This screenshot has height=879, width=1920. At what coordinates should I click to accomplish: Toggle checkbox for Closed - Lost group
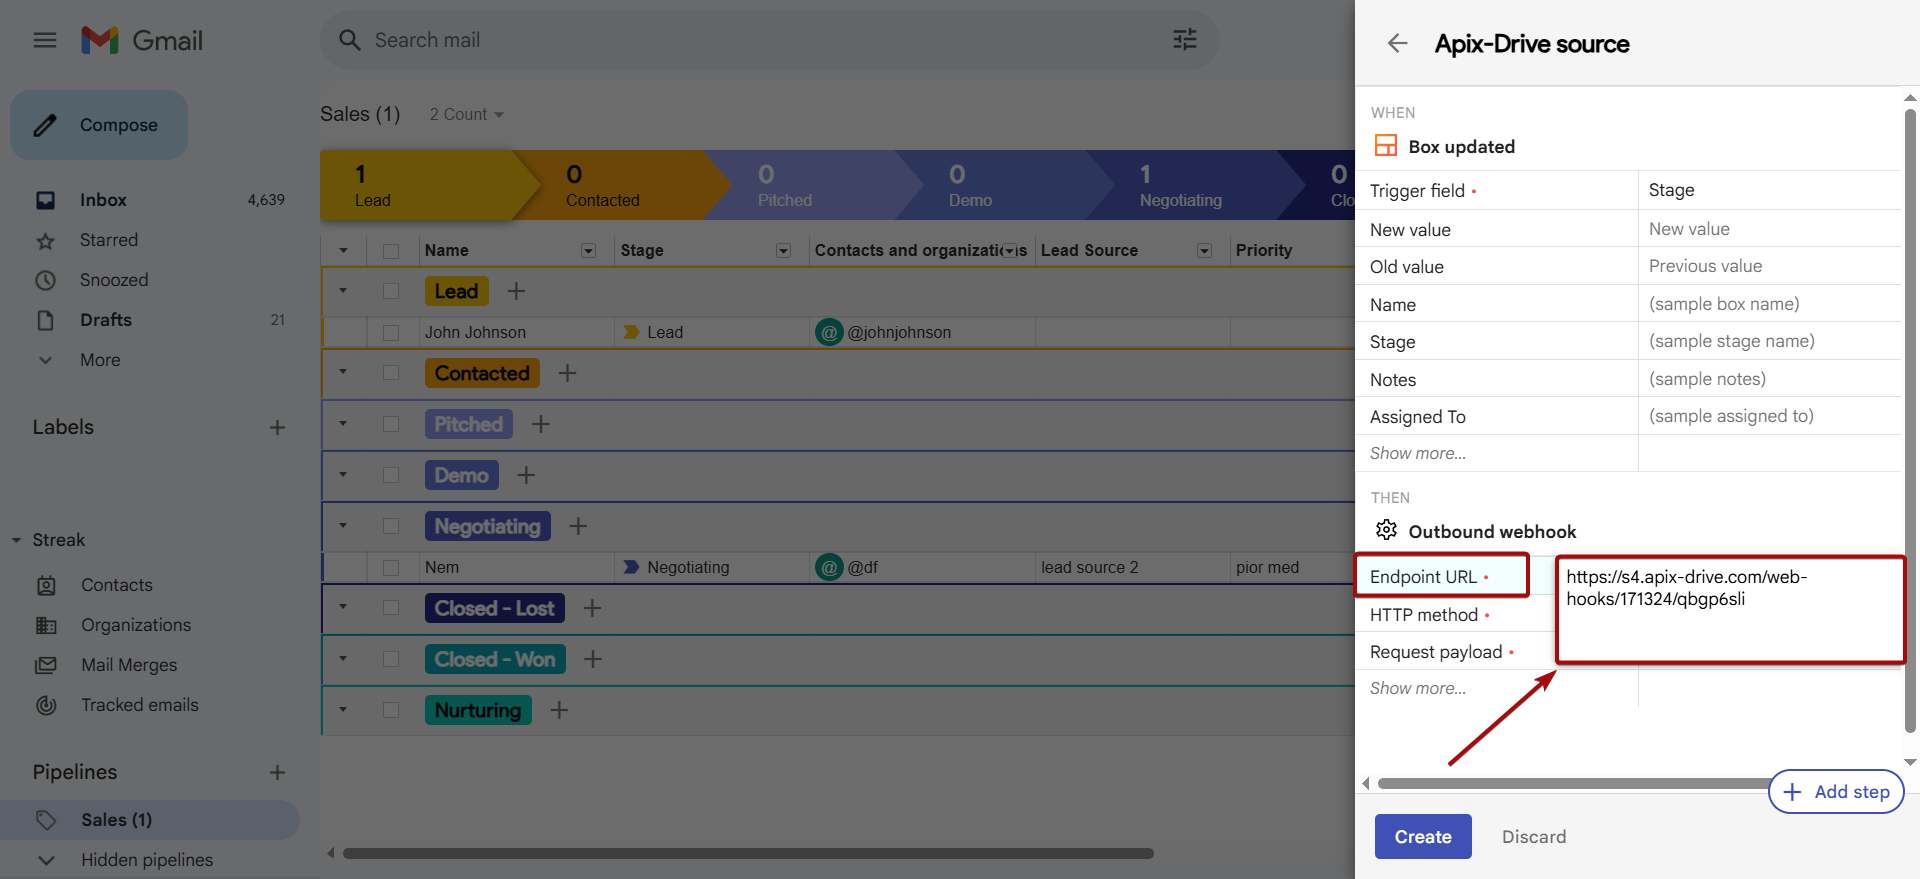point(391,608)
